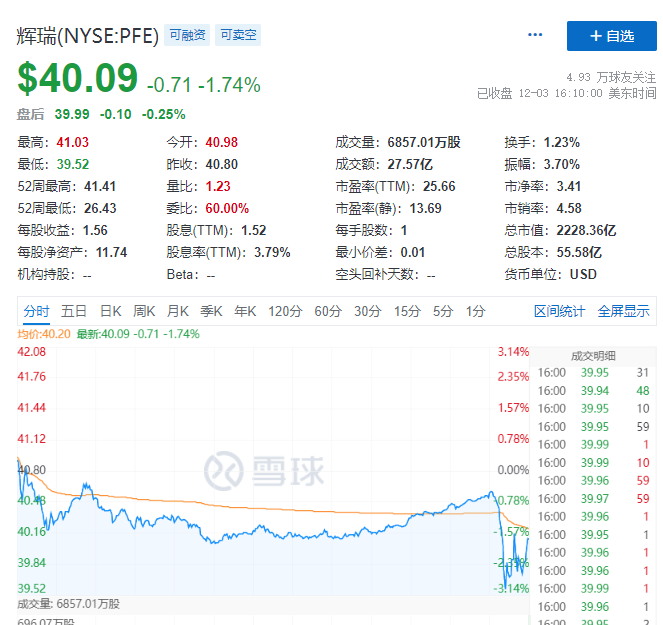
Task: Click the 总市值 value 2228.36亿
Action: [586, 230]
